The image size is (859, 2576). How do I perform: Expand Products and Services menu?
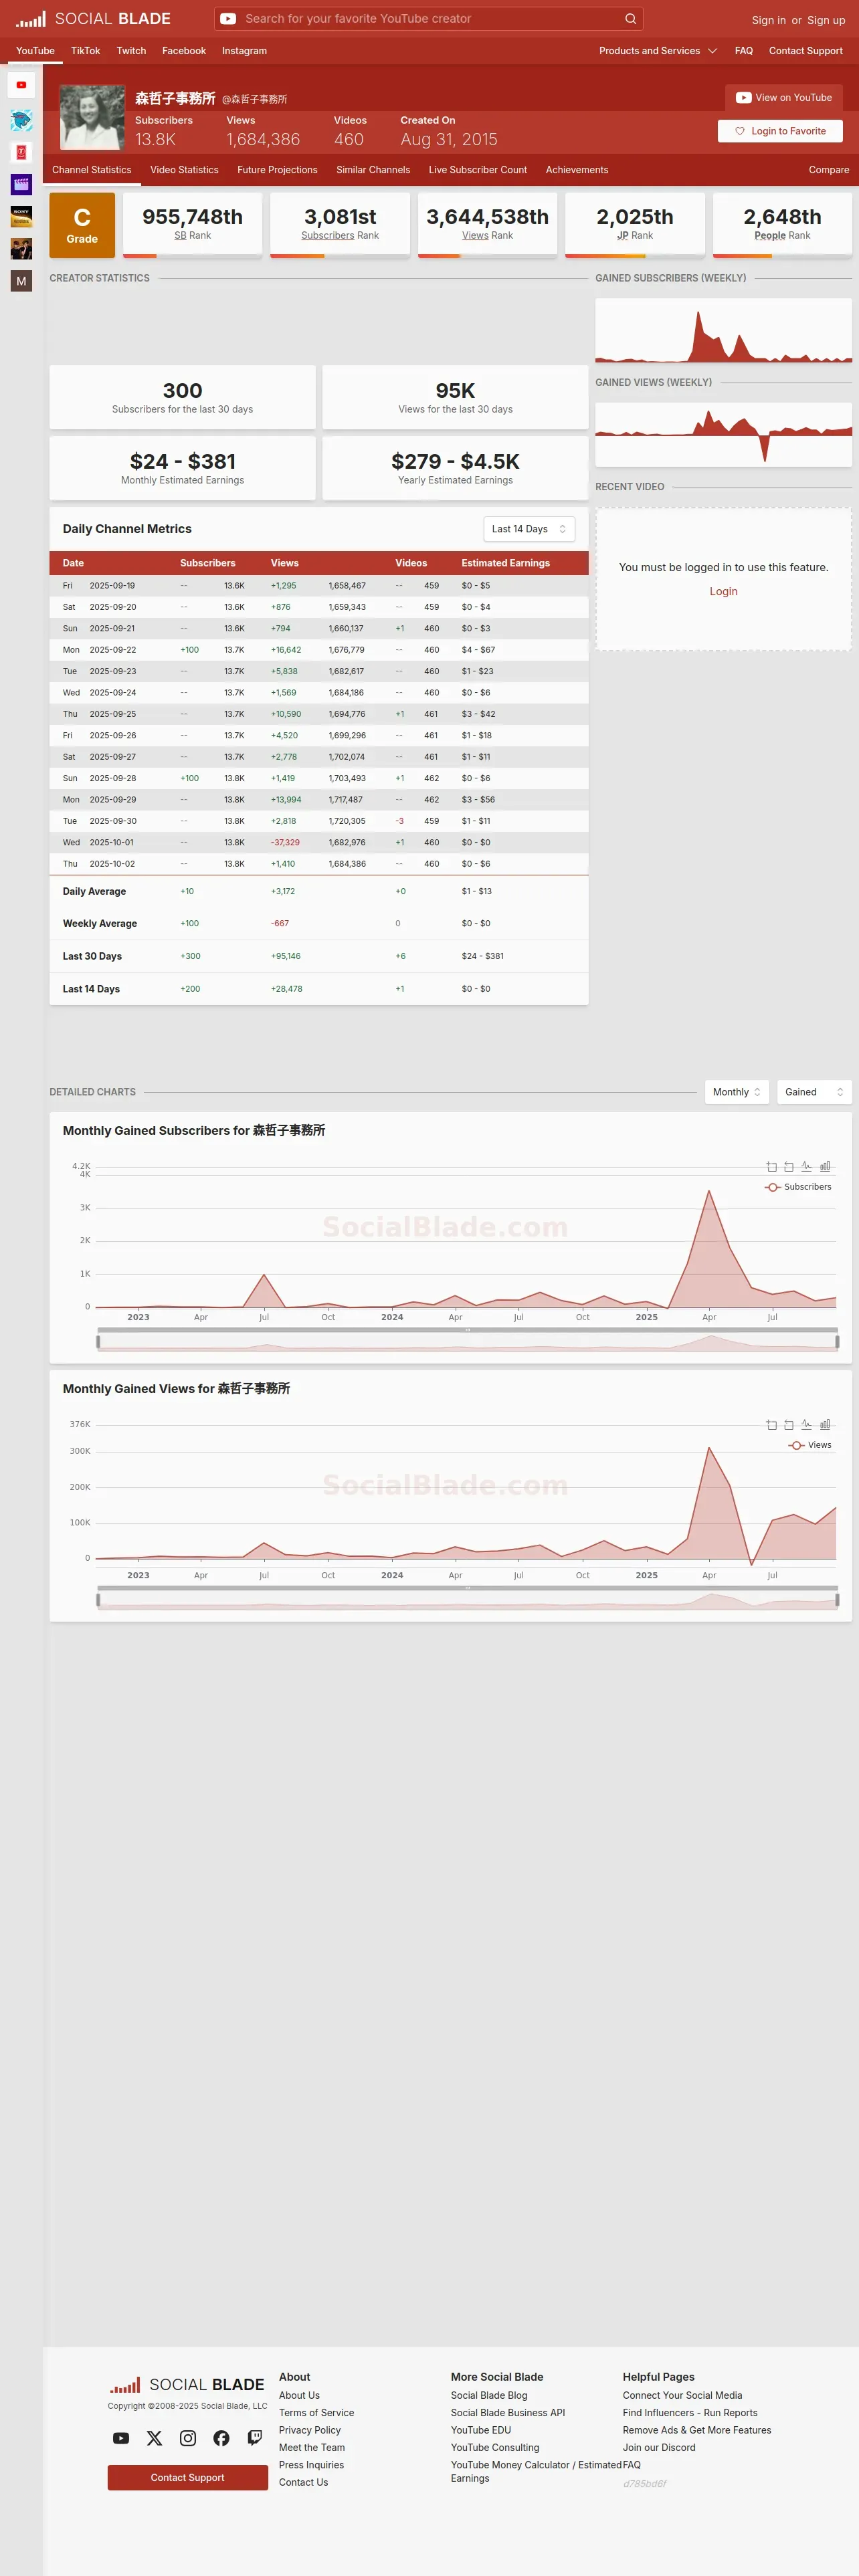click(x=658, y=51)
